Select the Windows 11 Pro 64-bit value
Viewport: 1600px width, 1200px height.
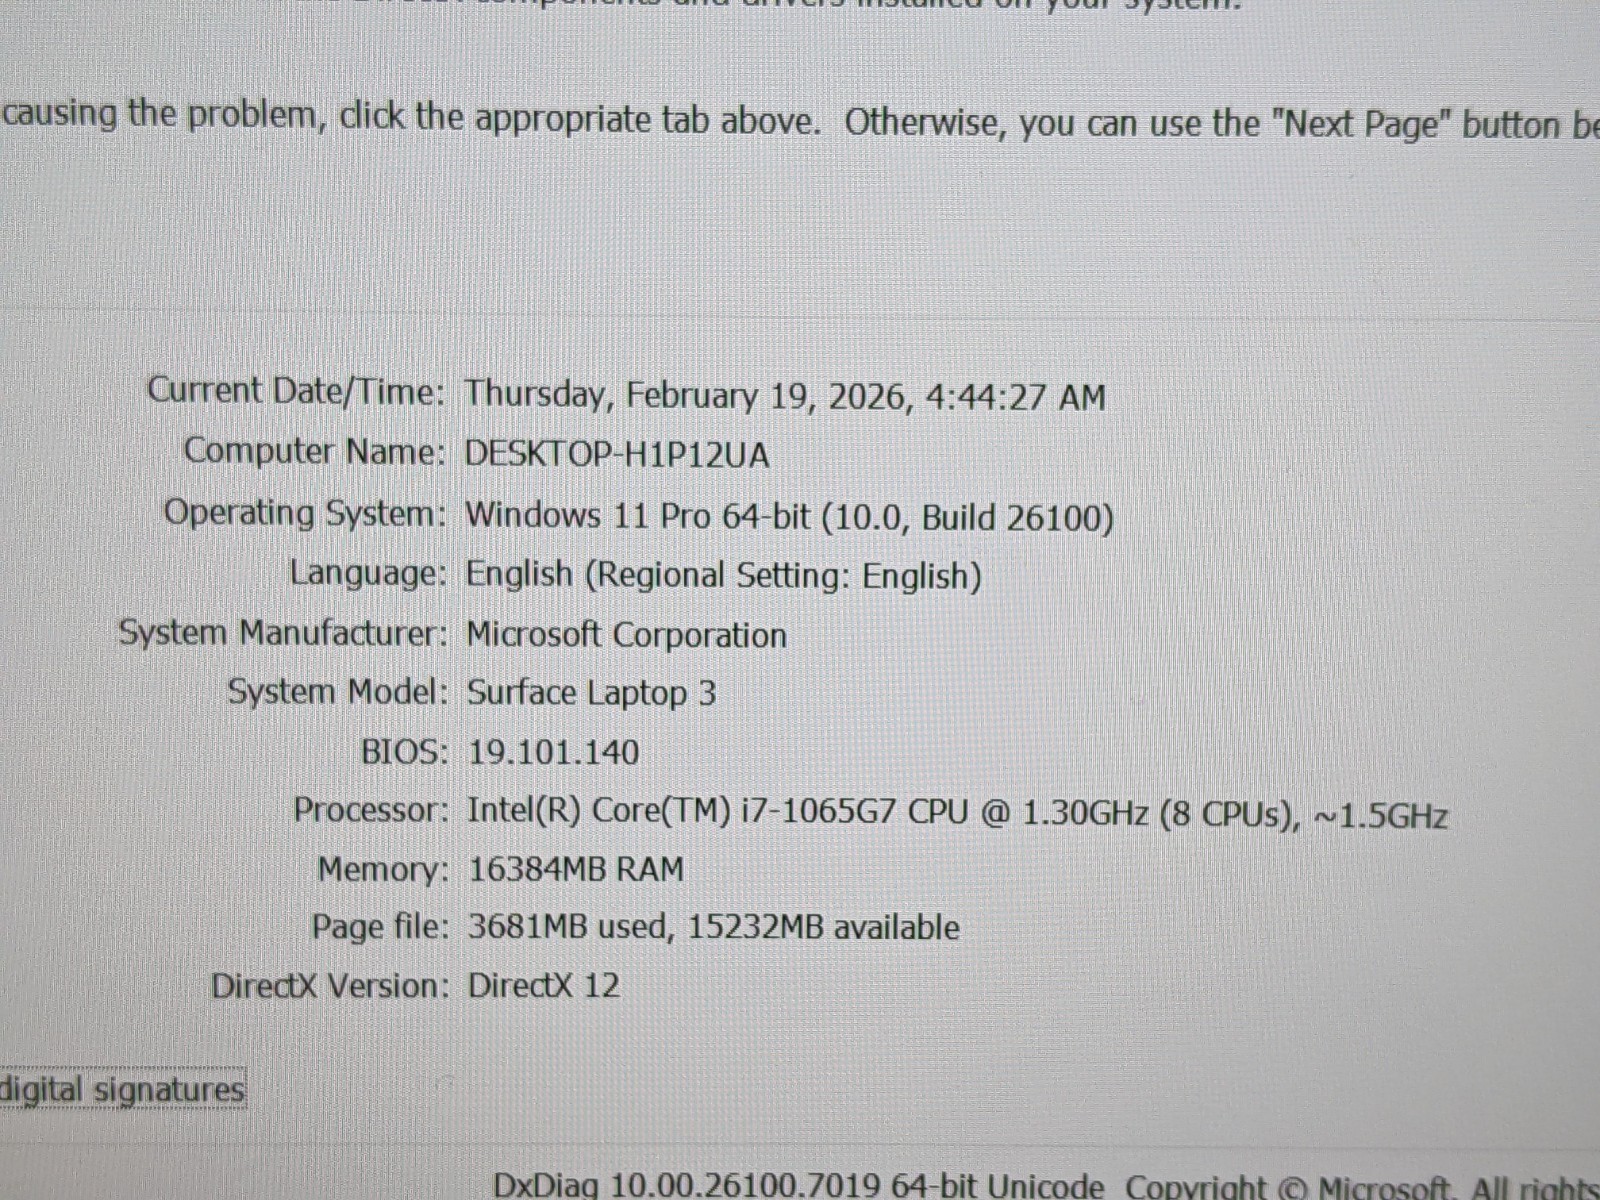[x=789, y=517]
